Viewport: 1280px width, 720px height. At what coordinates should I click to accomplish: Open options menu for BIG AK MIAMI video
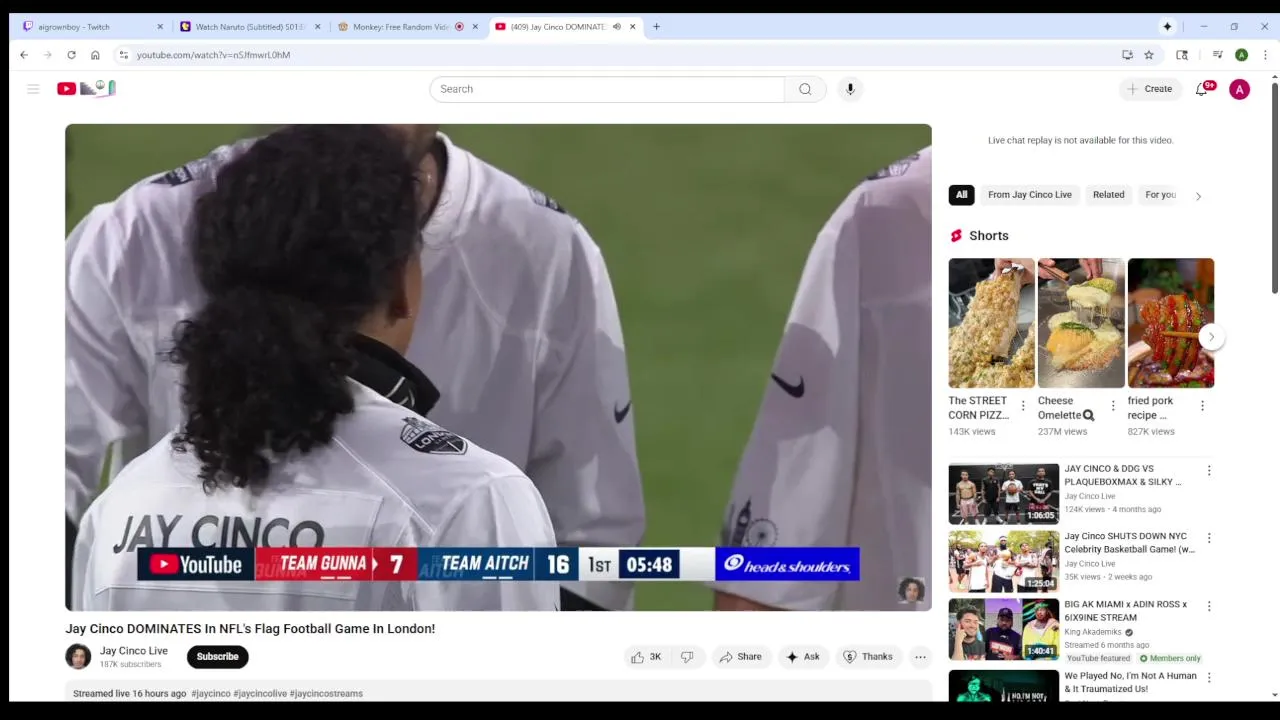coord(1209,606)
